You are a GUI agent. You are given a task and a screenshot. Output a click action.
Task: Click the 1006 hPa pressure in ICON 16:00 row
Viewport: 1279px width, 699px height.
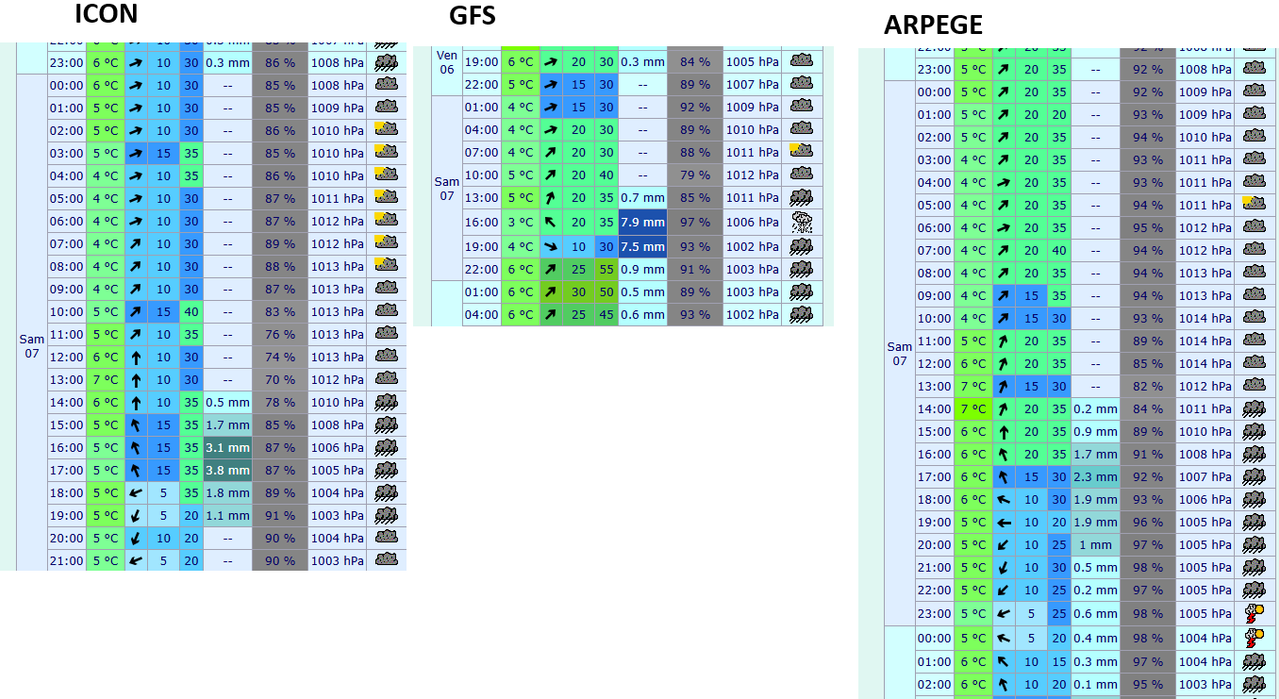point(337,447)
